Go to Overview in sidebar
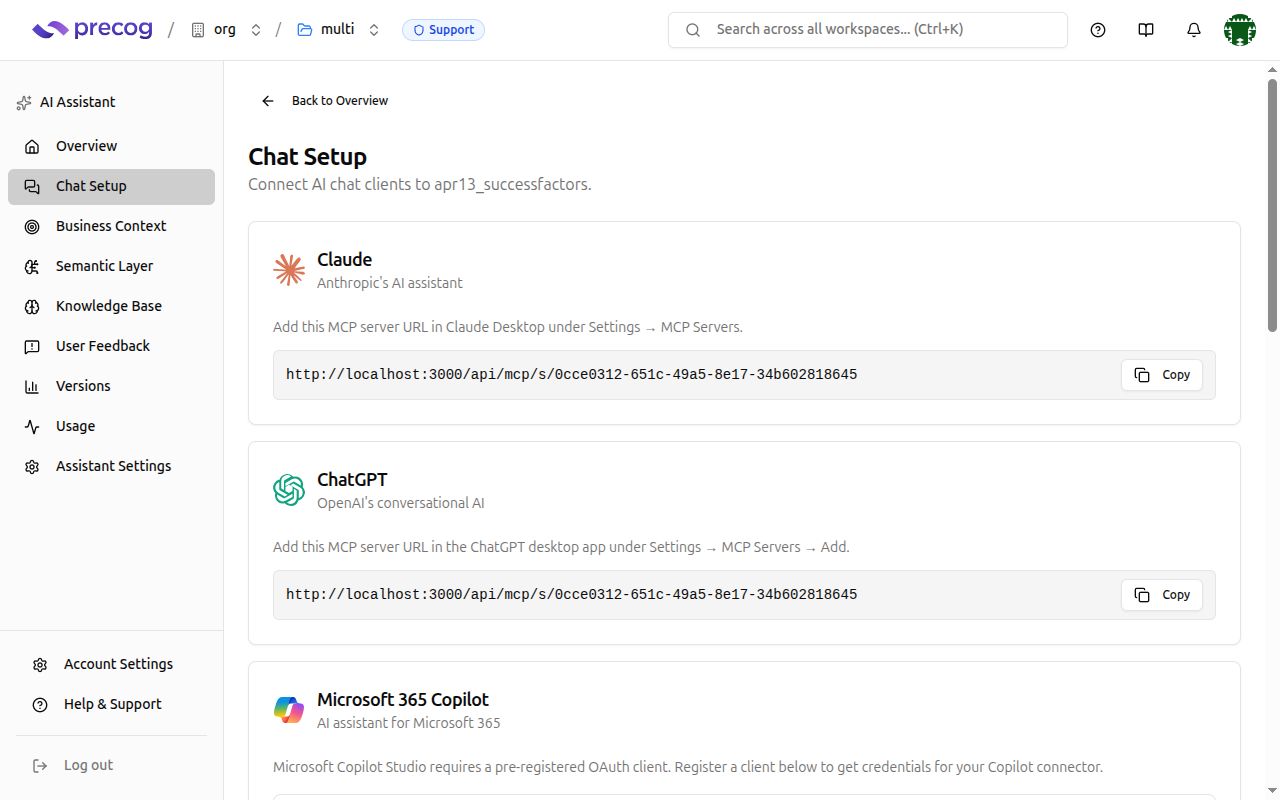This screenshot has width=1280, height=800. [x=111, y=146]
